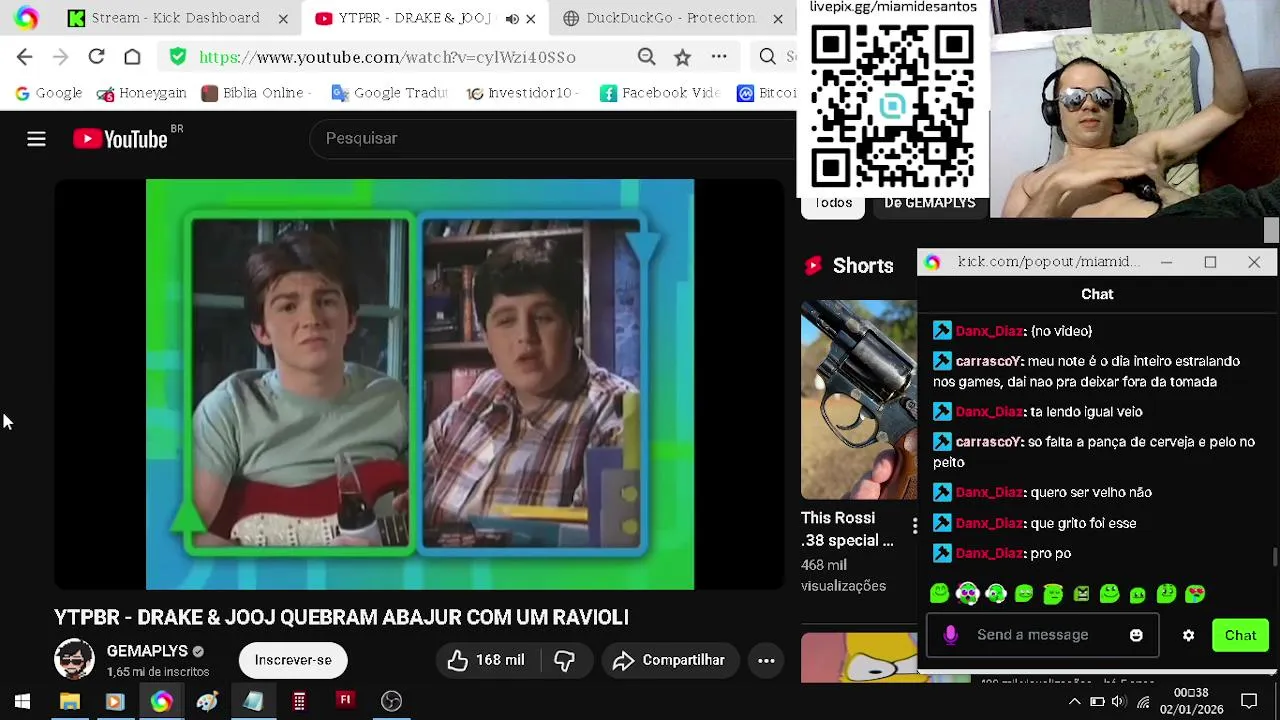Open the paint palette app in taskbar
Viewport: 1280px width, 720px height.
pos(207,701)
